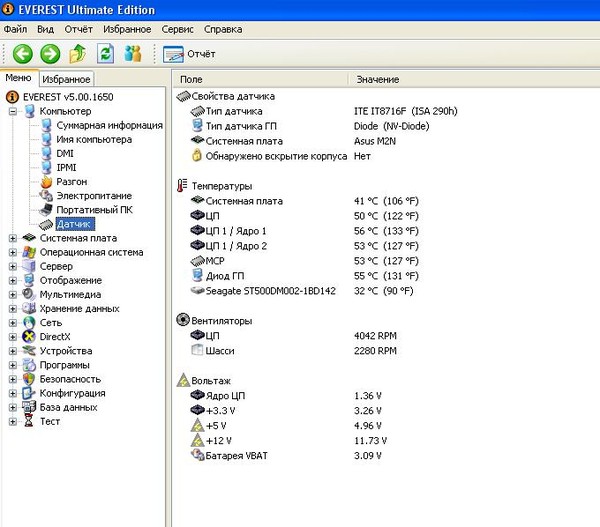Click the up-level folder arrow icon

point(78,54)
